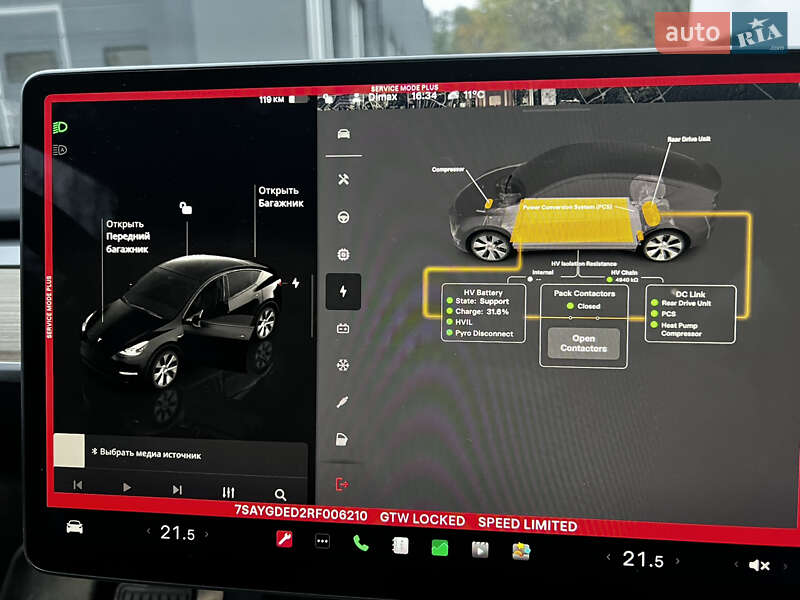Open the Pack Contactors Closed state indicator
The width and height of the screenshot is (800, 600).
point(586,306)
